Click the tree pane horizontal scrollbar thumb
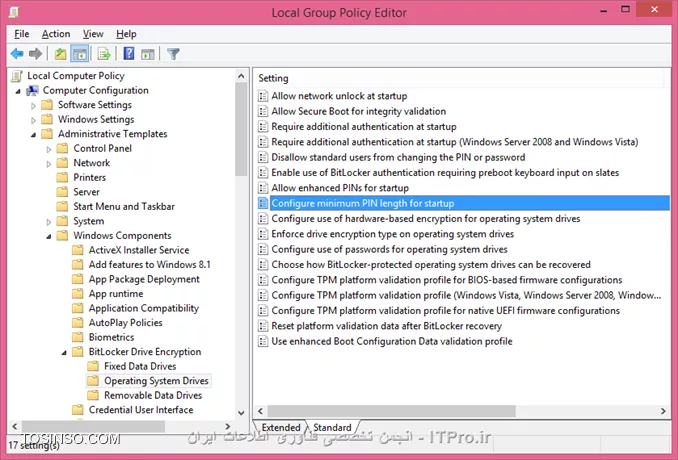This screenshot has width=678, height=460. [x=93, y=426]
